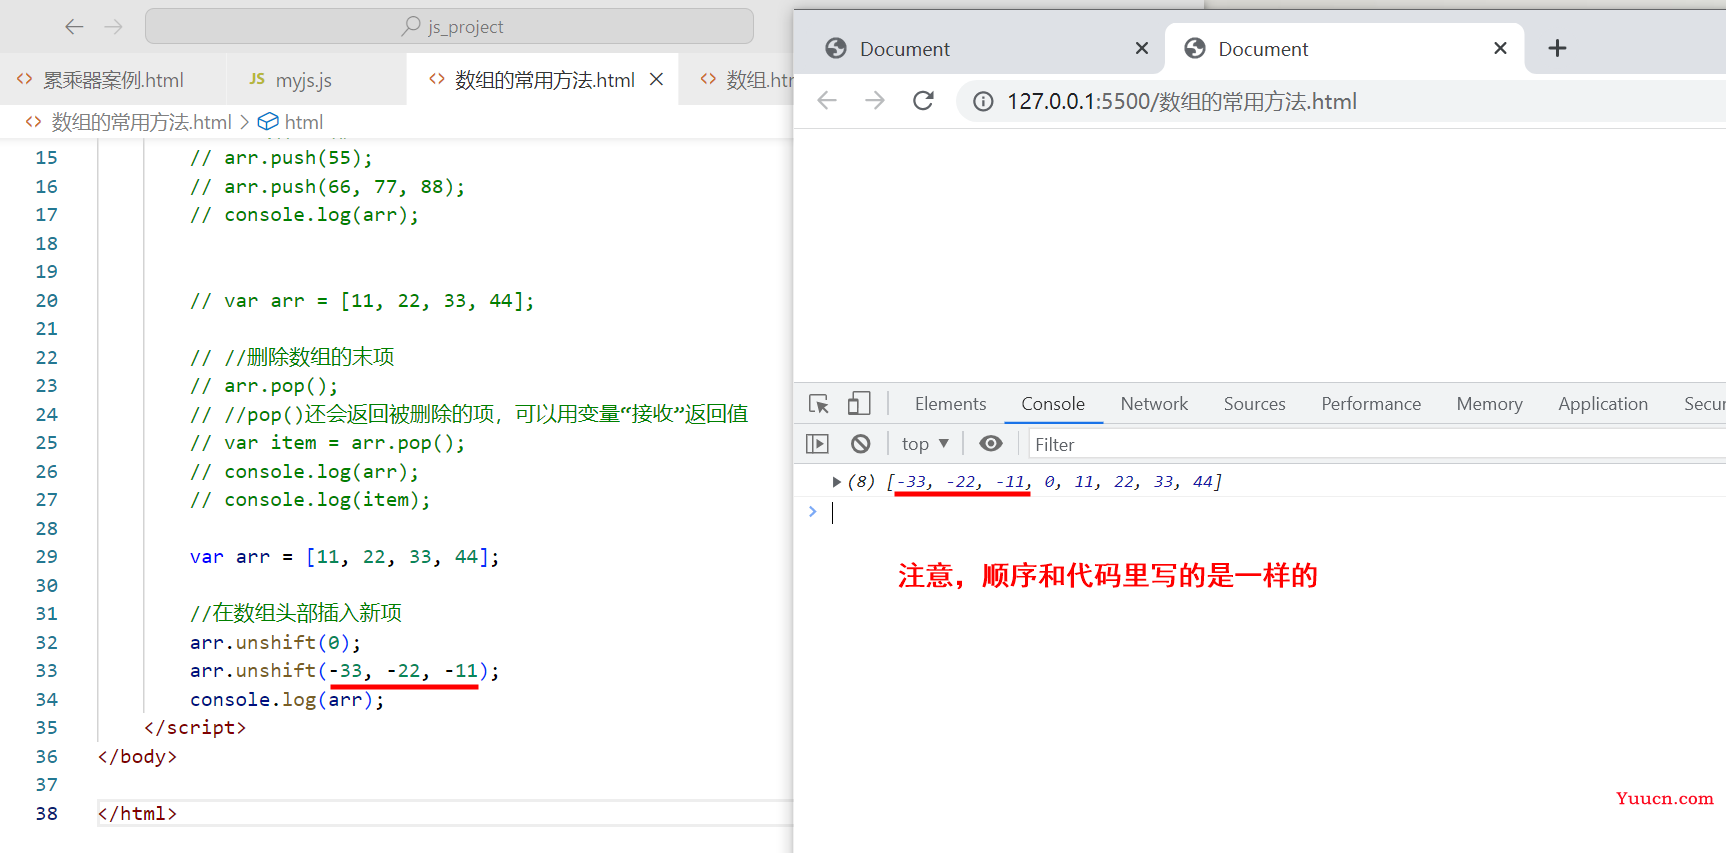Click the closing </script> tag
Image resolution: width=1726 pixels, height=853 pixels.
pyautogui.click(x=195, y=728)
